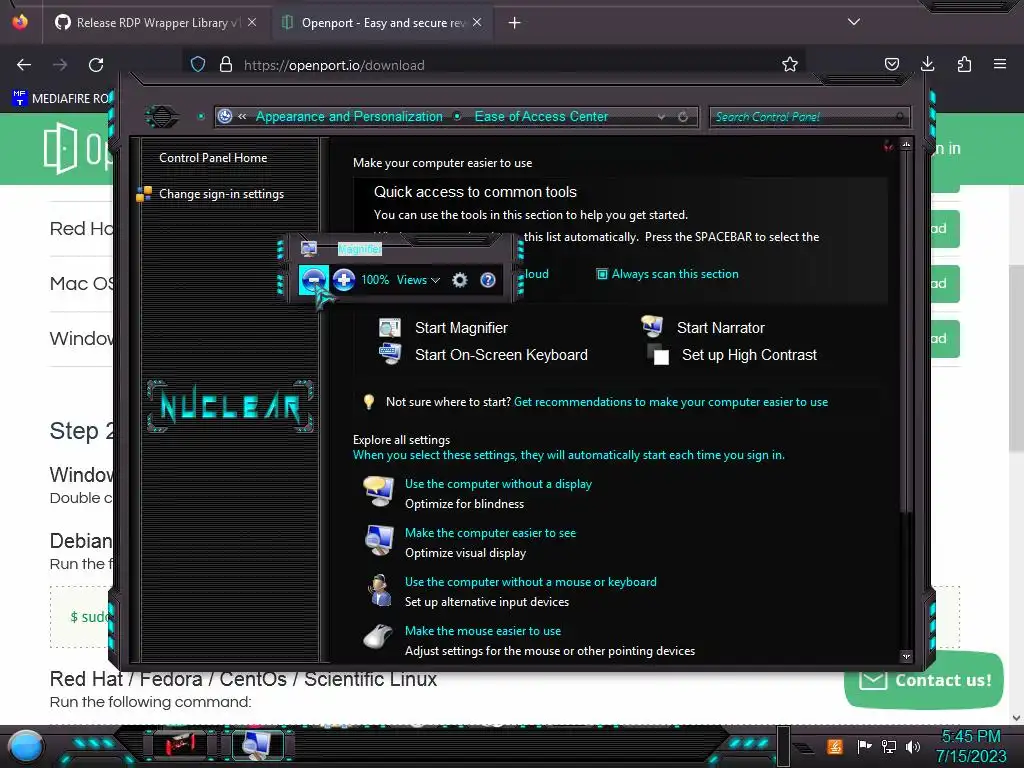
Task: Go to Control Panel Home
Action: coord(213,158)
